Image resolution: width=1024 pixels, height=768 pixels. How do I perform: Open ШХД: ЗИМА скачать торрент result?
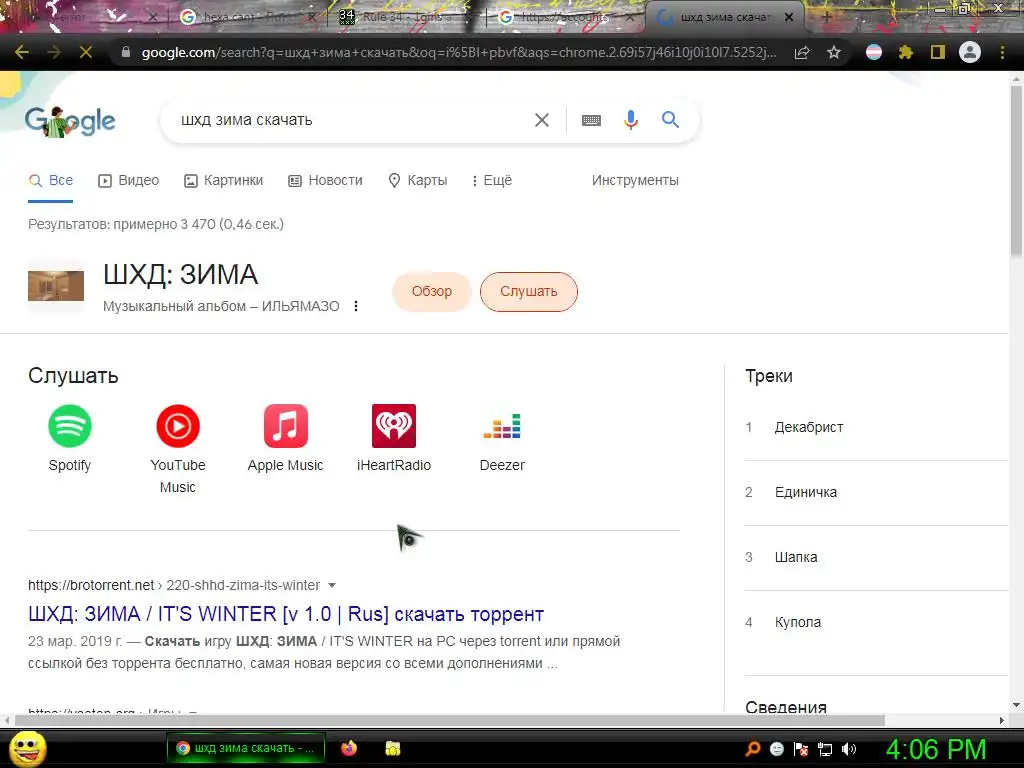tap(286, 614)
